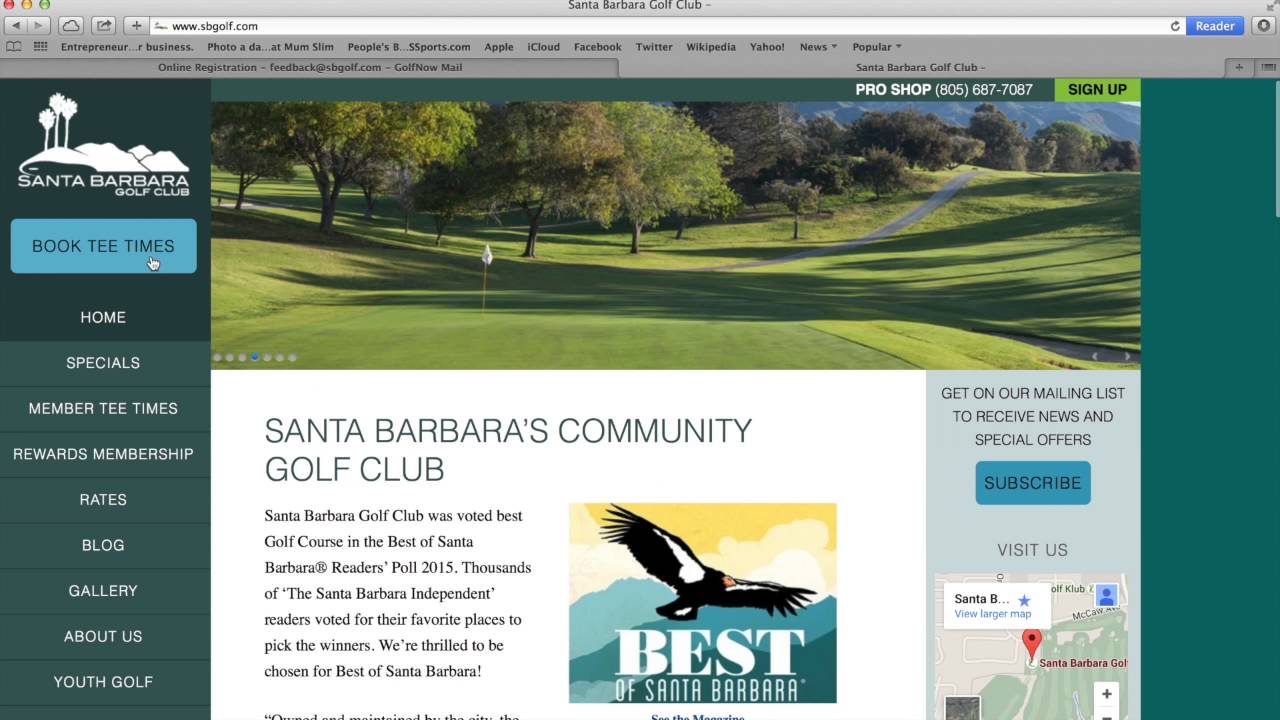Open the Downloads arrow icon
This screenshot has width=1280, height=720.
click(1264, 26)
